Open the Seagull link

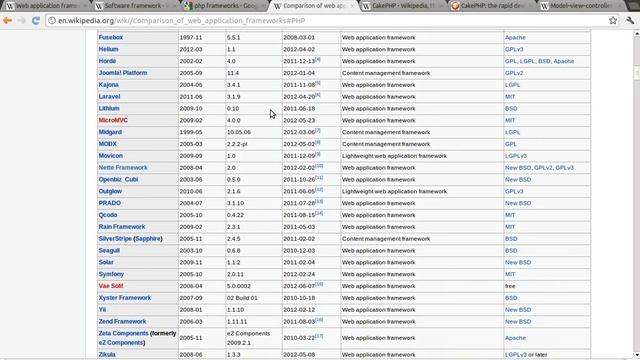(x=109, y=250)
